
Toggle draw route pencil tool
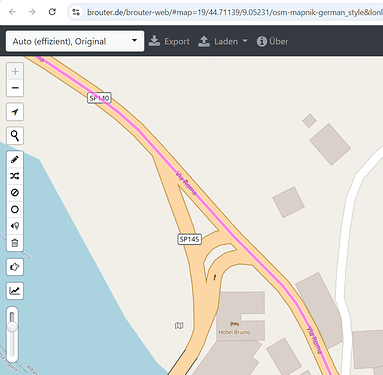15,160
